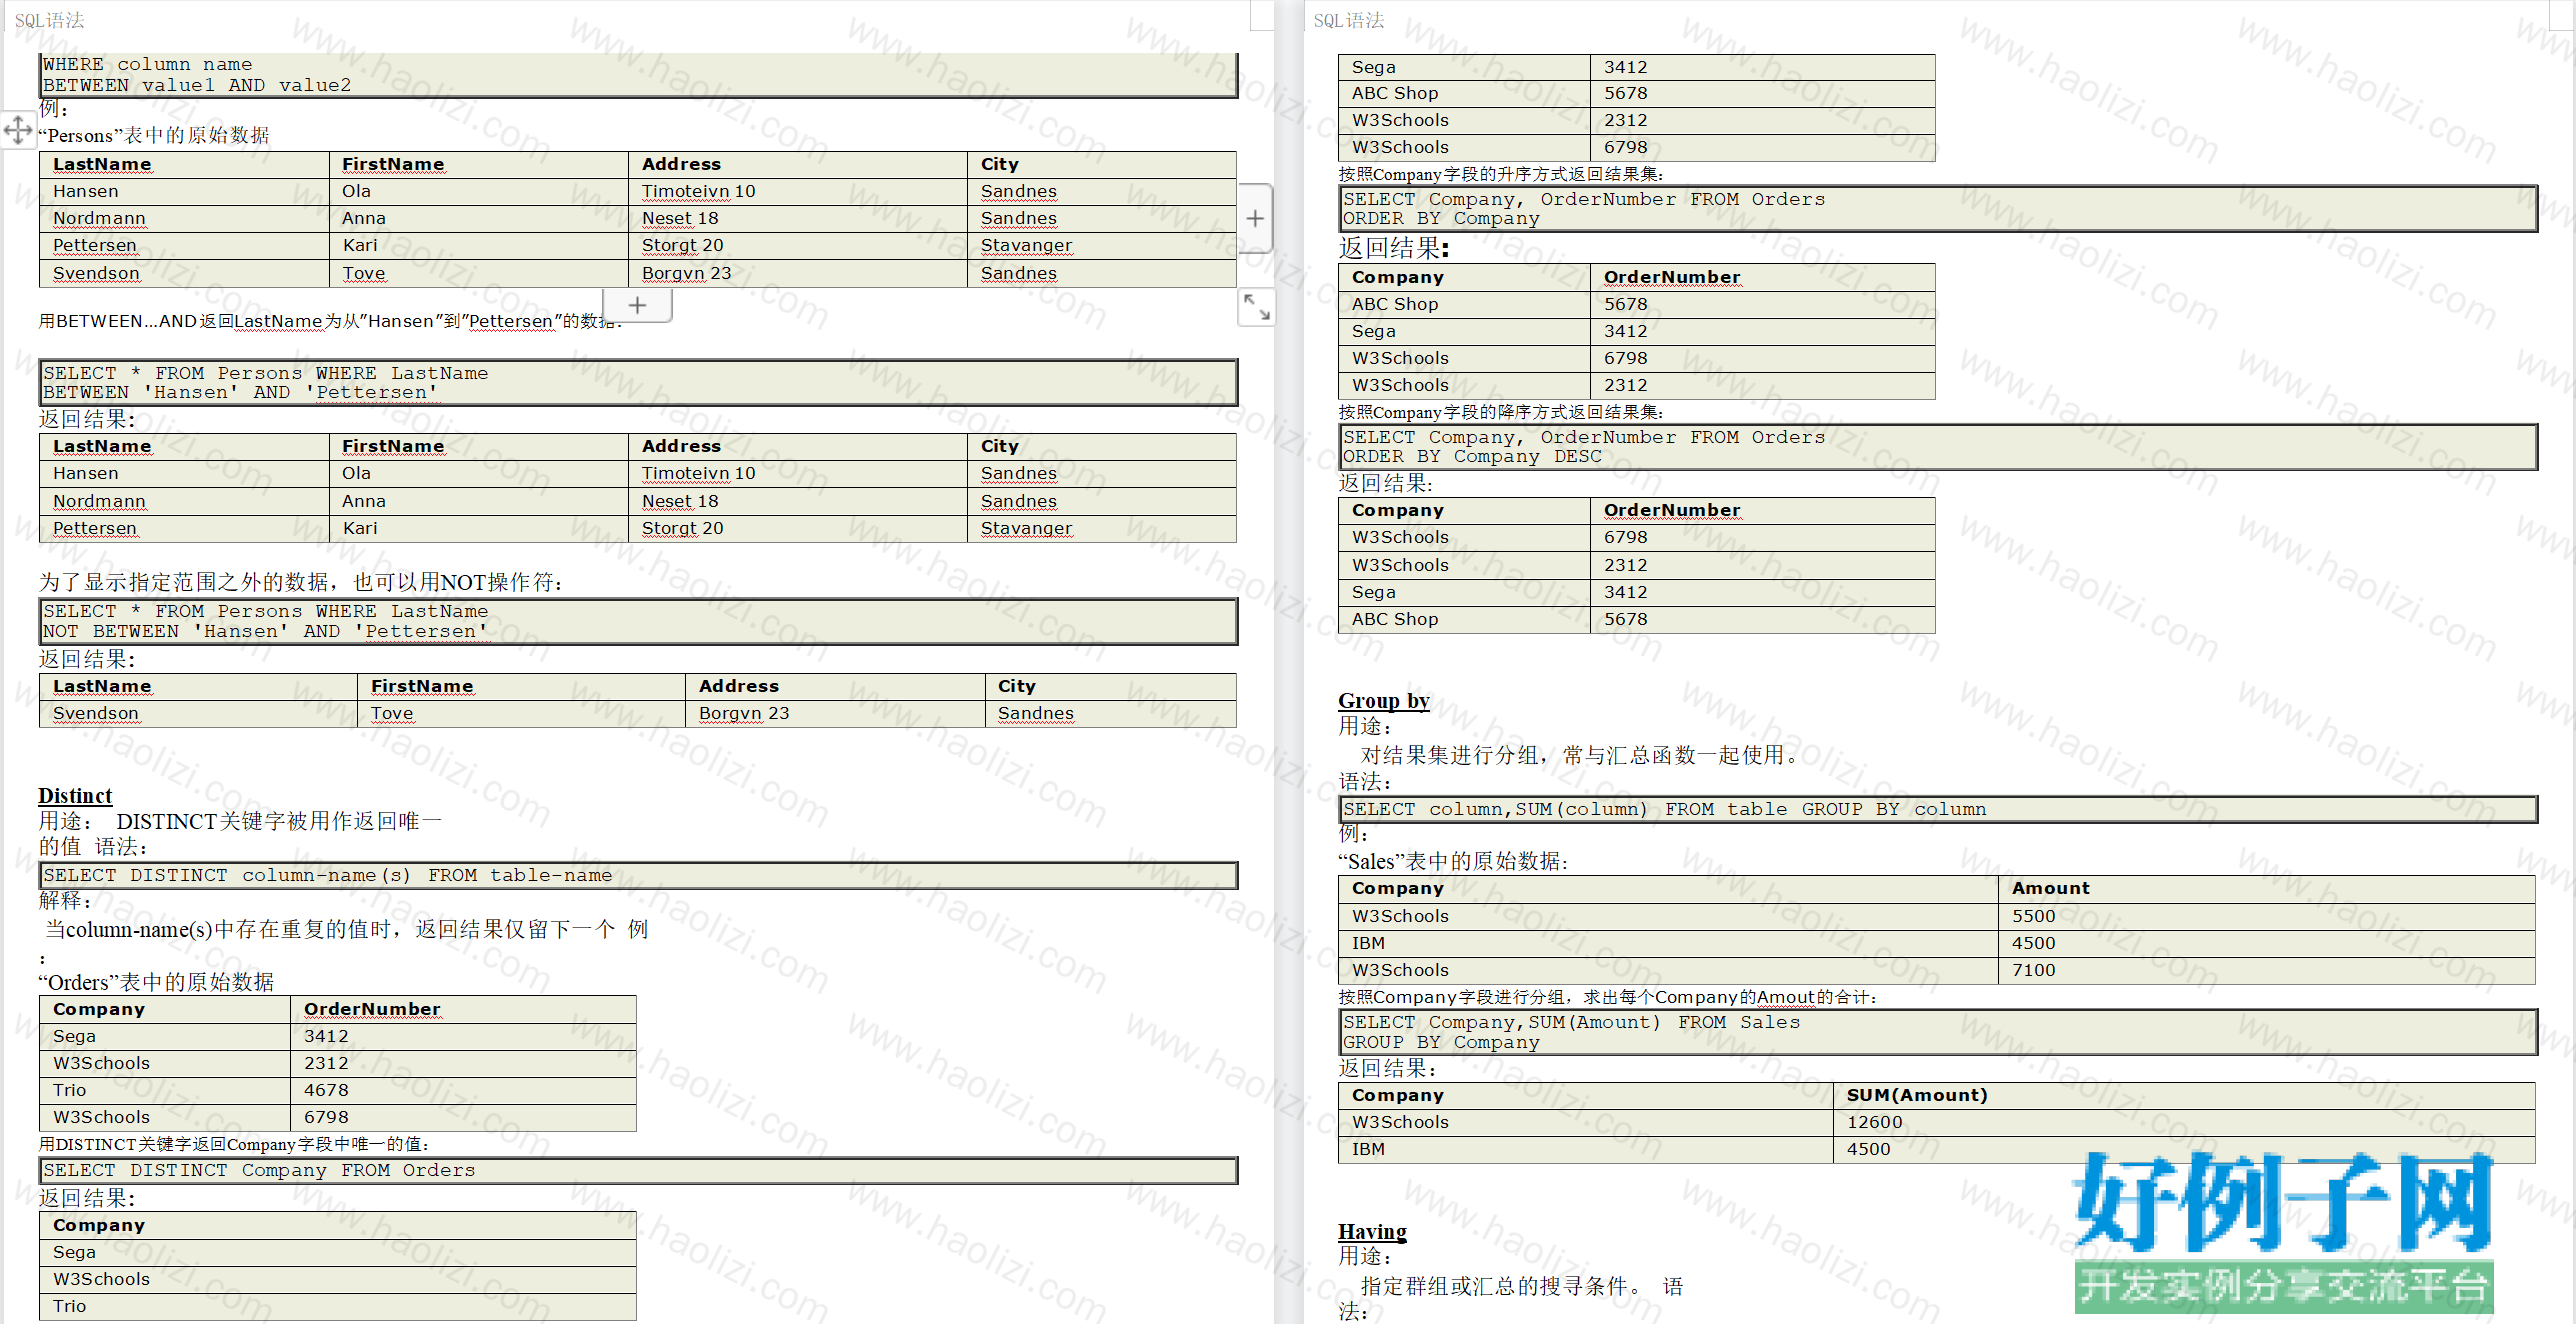
Task: Click the '按照Company字段的降序方式返回结果集' sentence
Action: [x=1501, y=413]
